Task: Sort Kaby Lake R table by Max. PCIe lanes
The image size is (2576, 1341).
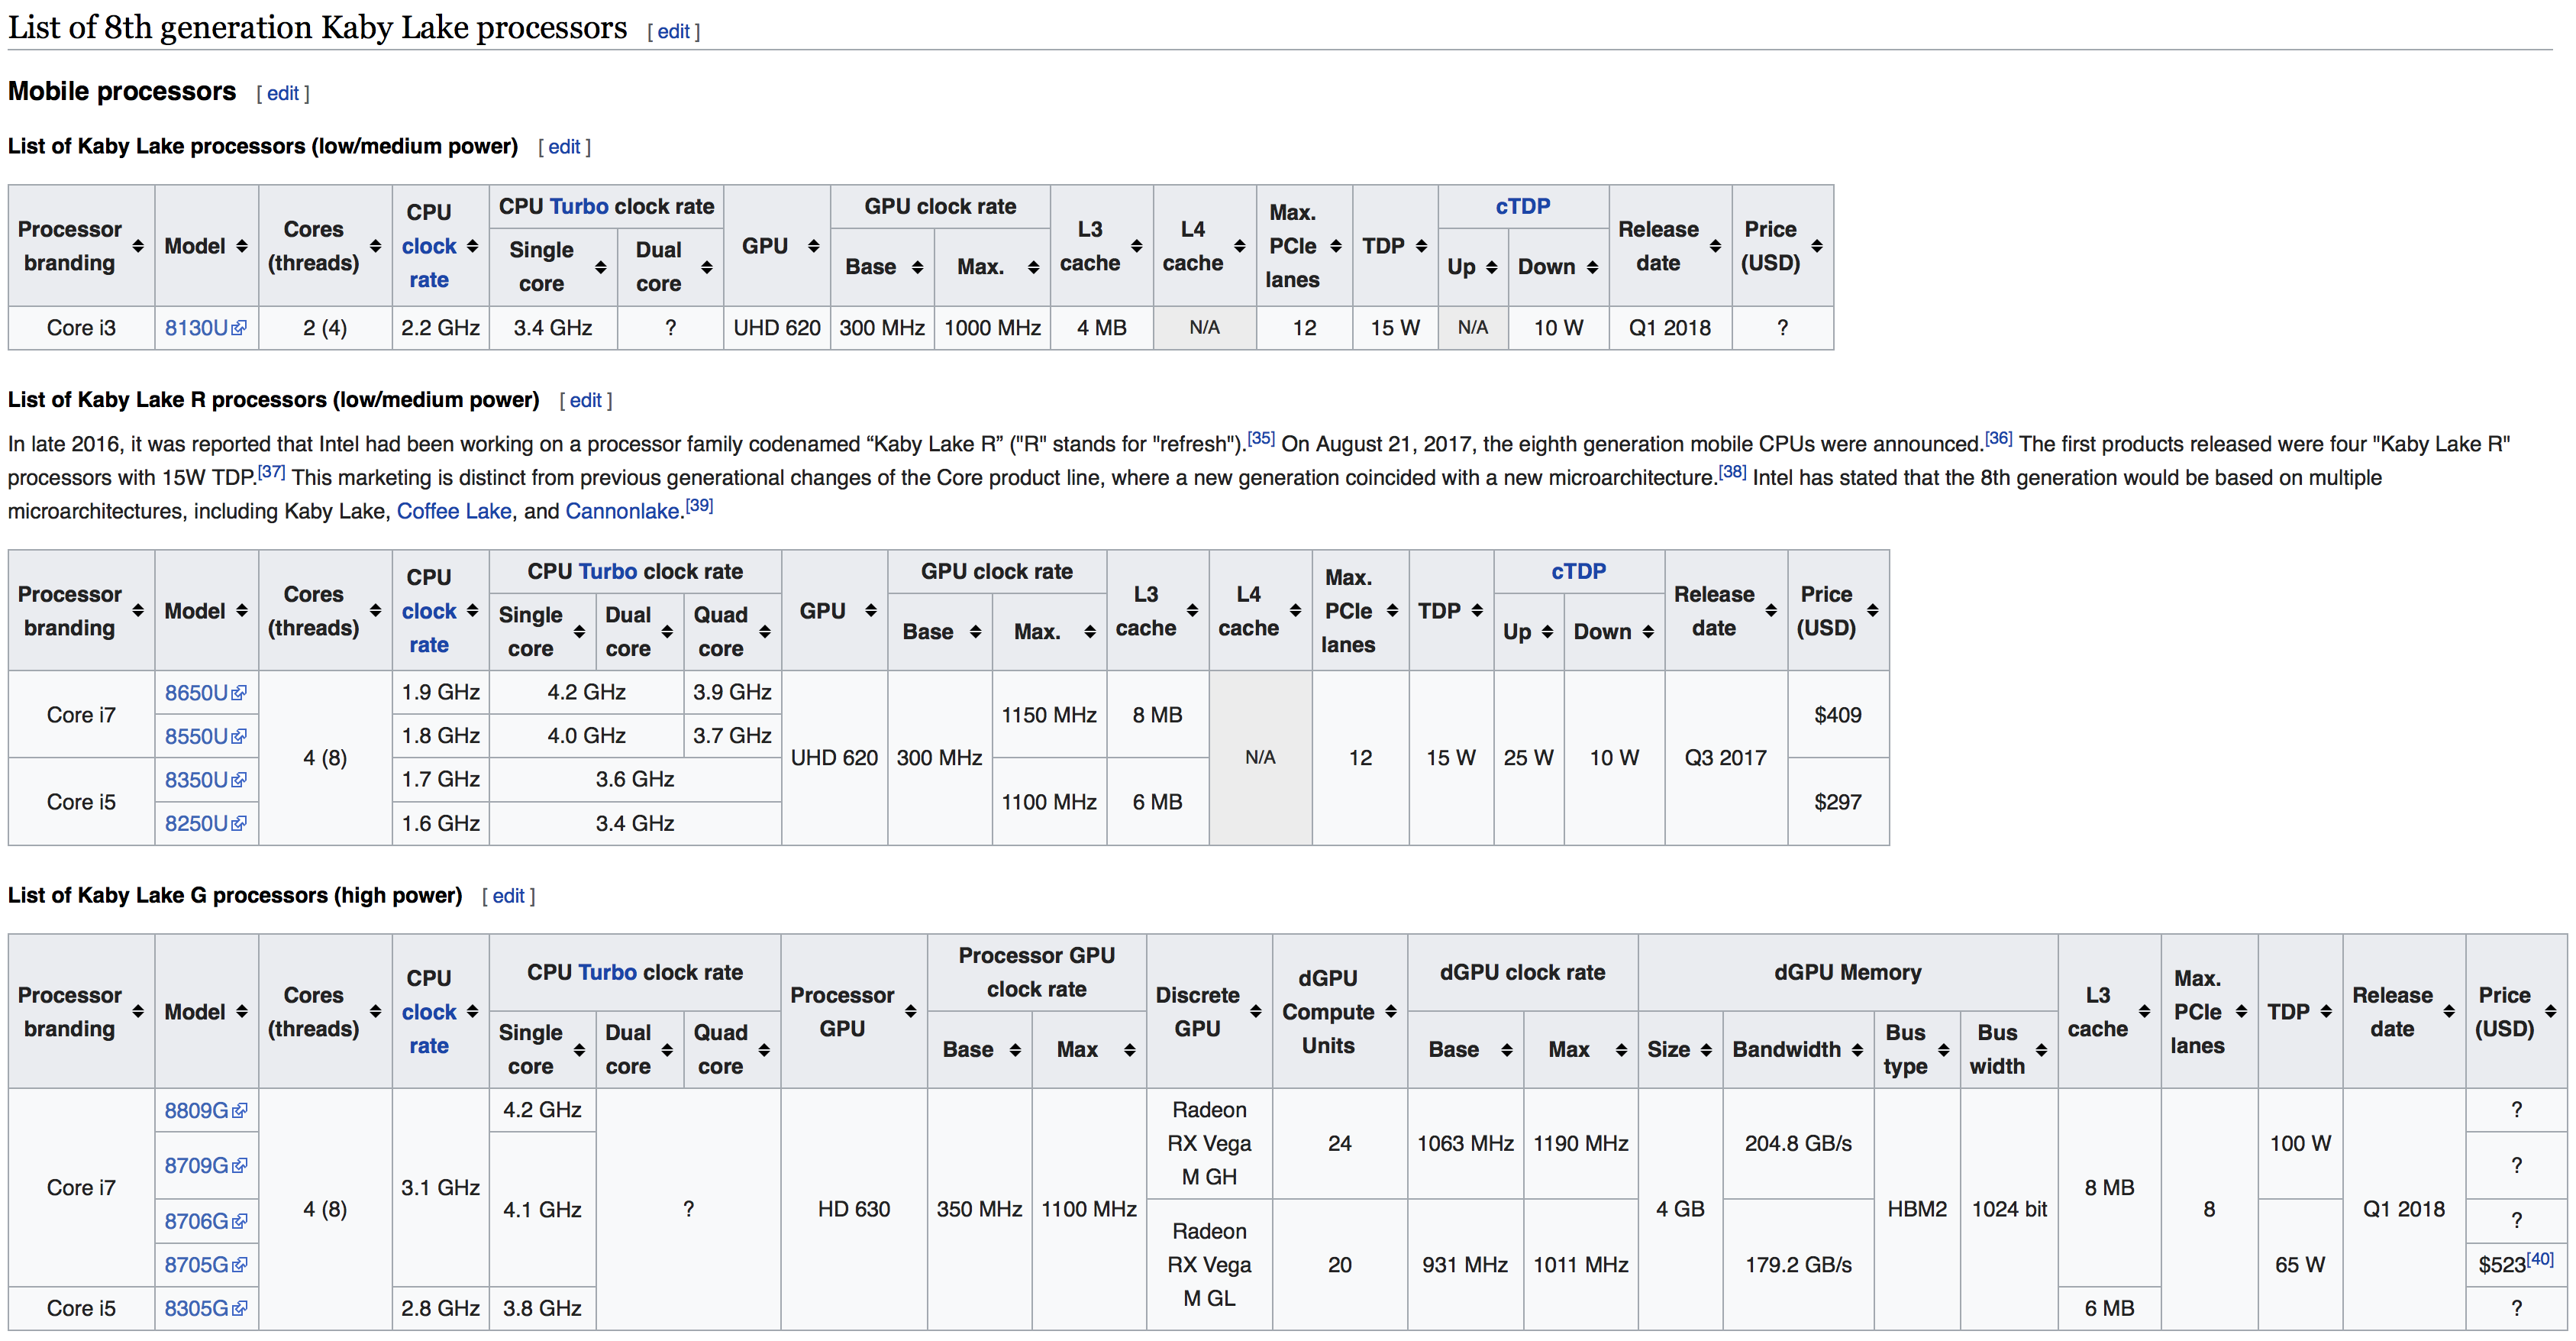Action: [1391, 611]
